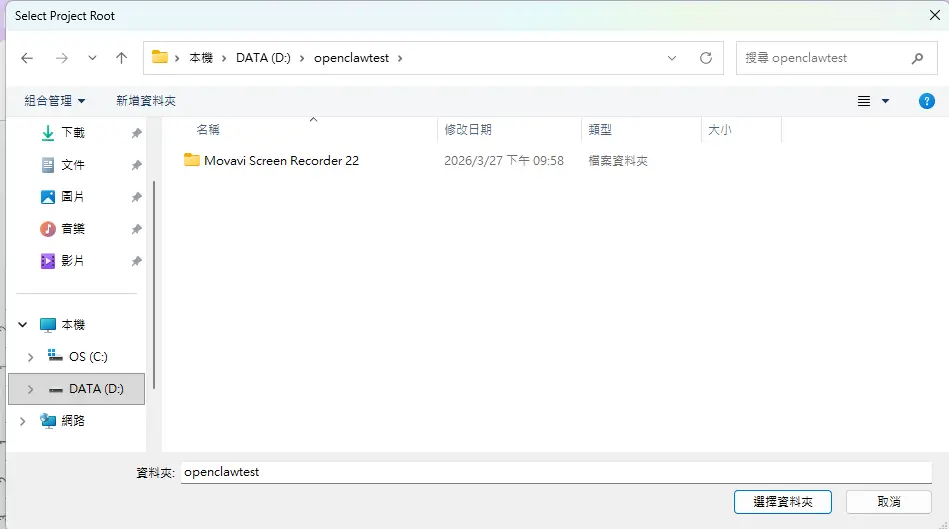Viewport: 949px width, 529px height.
Task: Click the 資料夾 name input field
Action: pos(556,472)
